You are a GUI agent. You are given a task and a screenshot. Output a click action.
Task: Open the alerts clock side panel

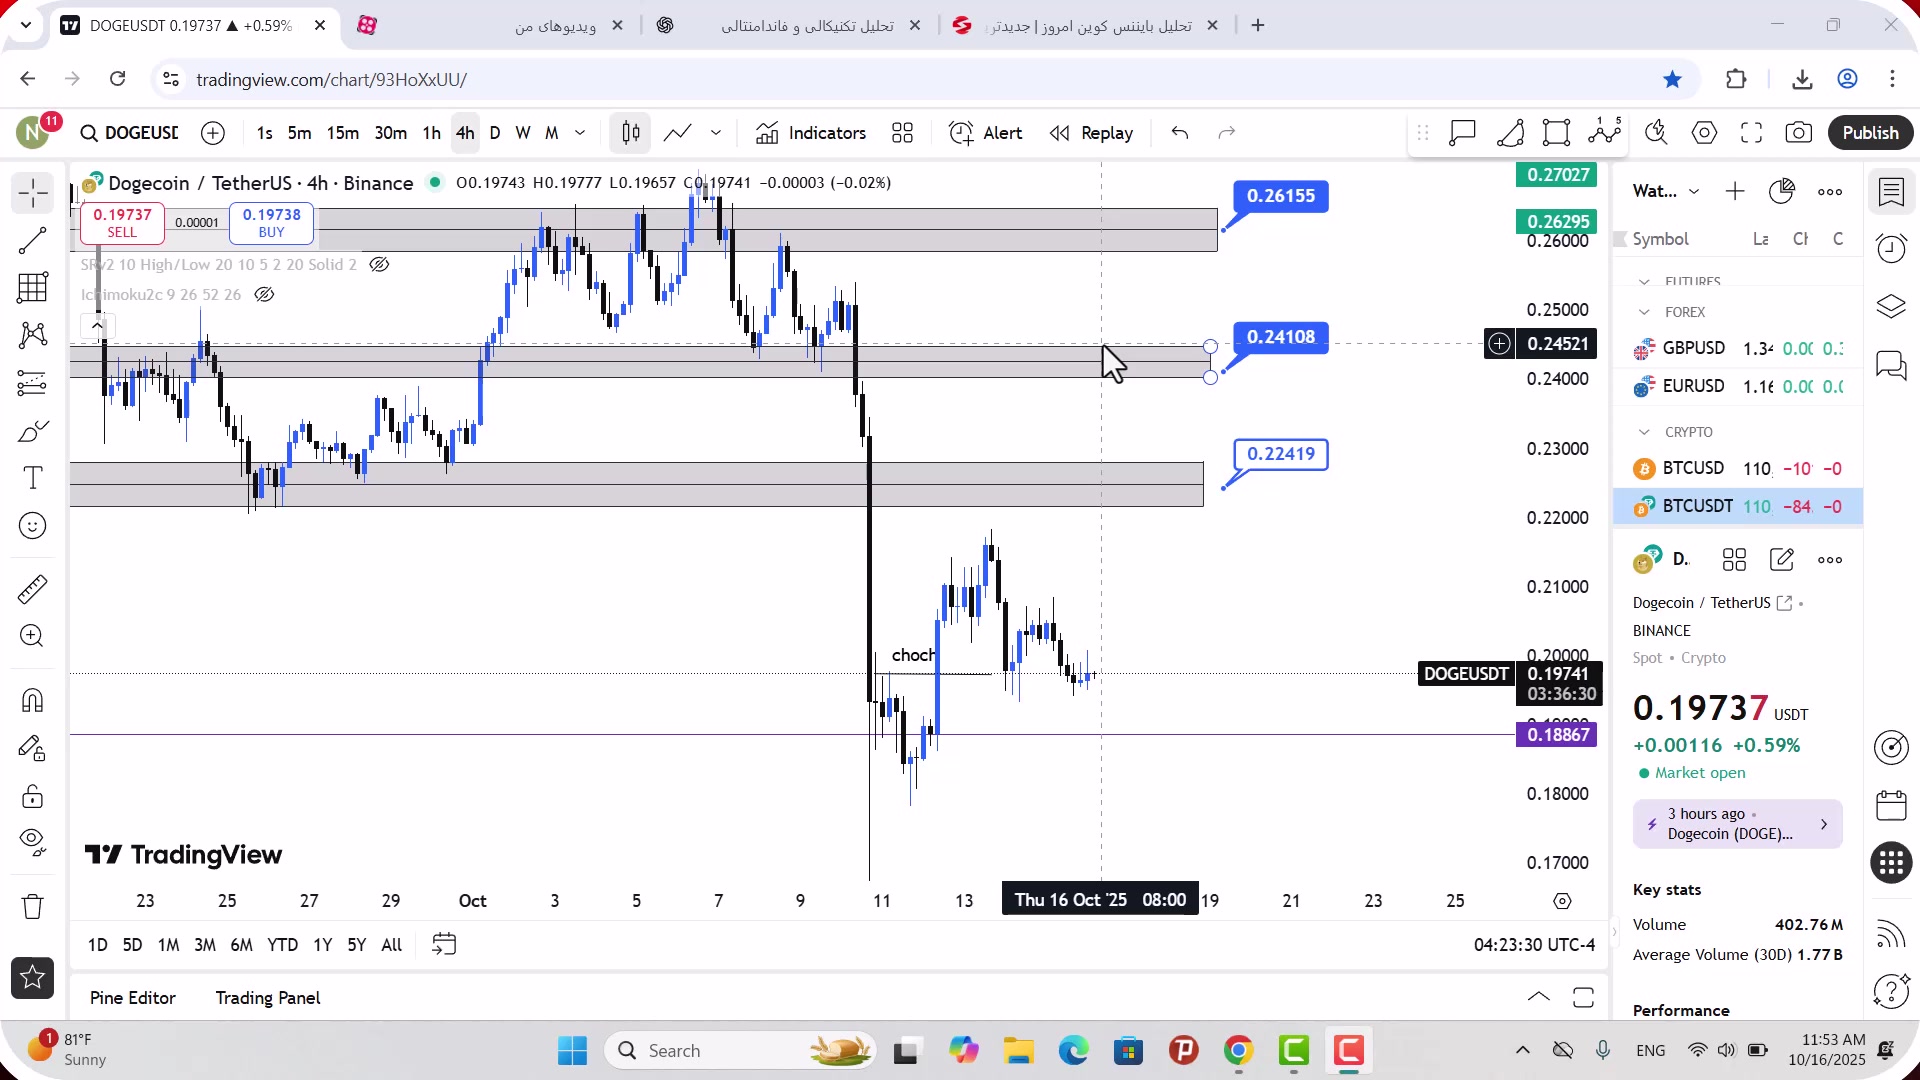click(1891, 248)
